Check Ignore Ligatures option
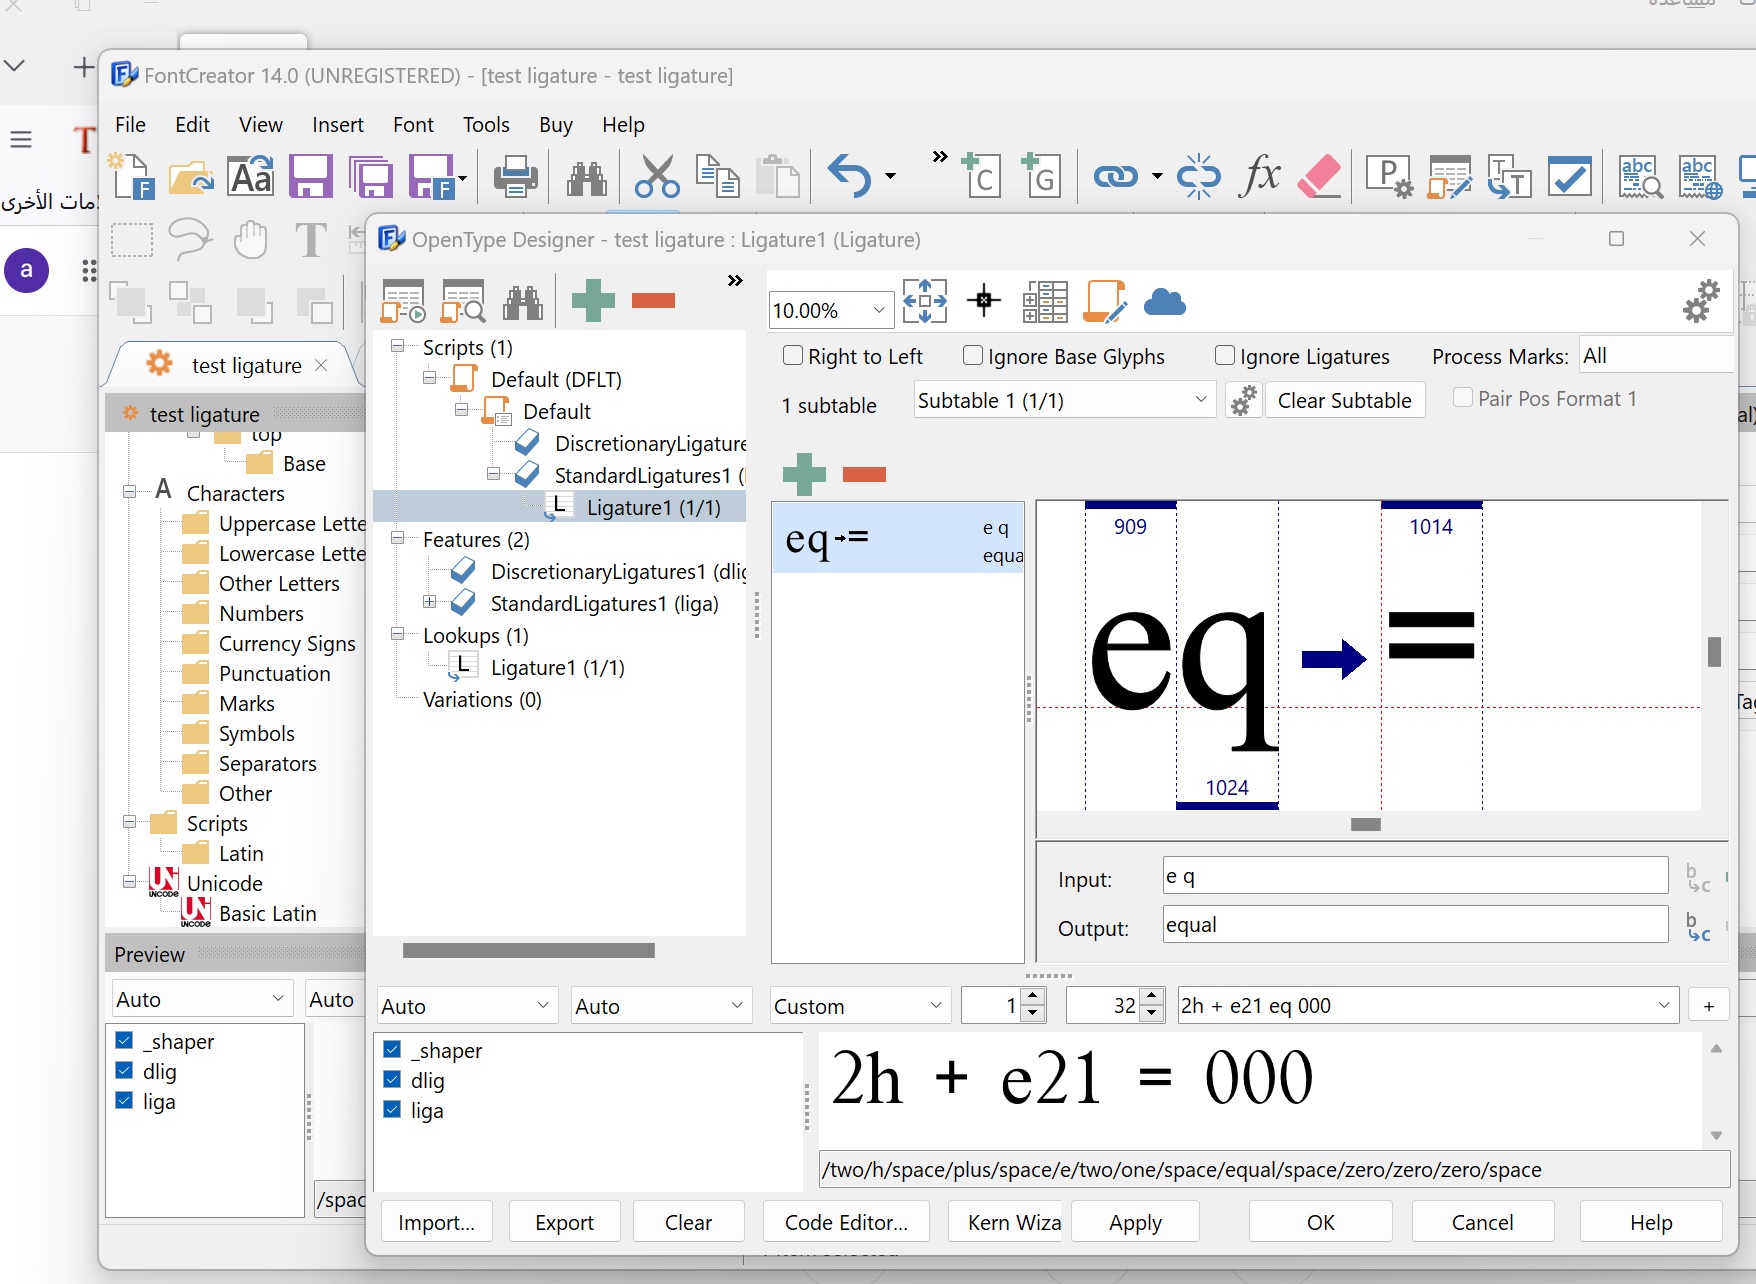Screen dimensions: 1756x1284 [x=1225, y=356]
